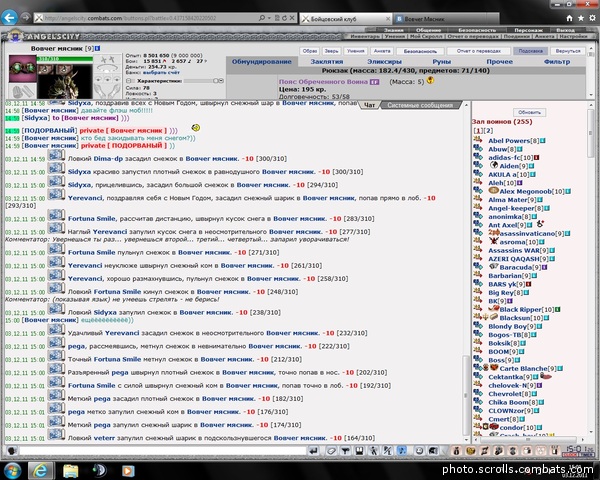The height and width of the screenshot is (480, 600).
Task: Click the browser back arrow button
Action: coord(9,17)
